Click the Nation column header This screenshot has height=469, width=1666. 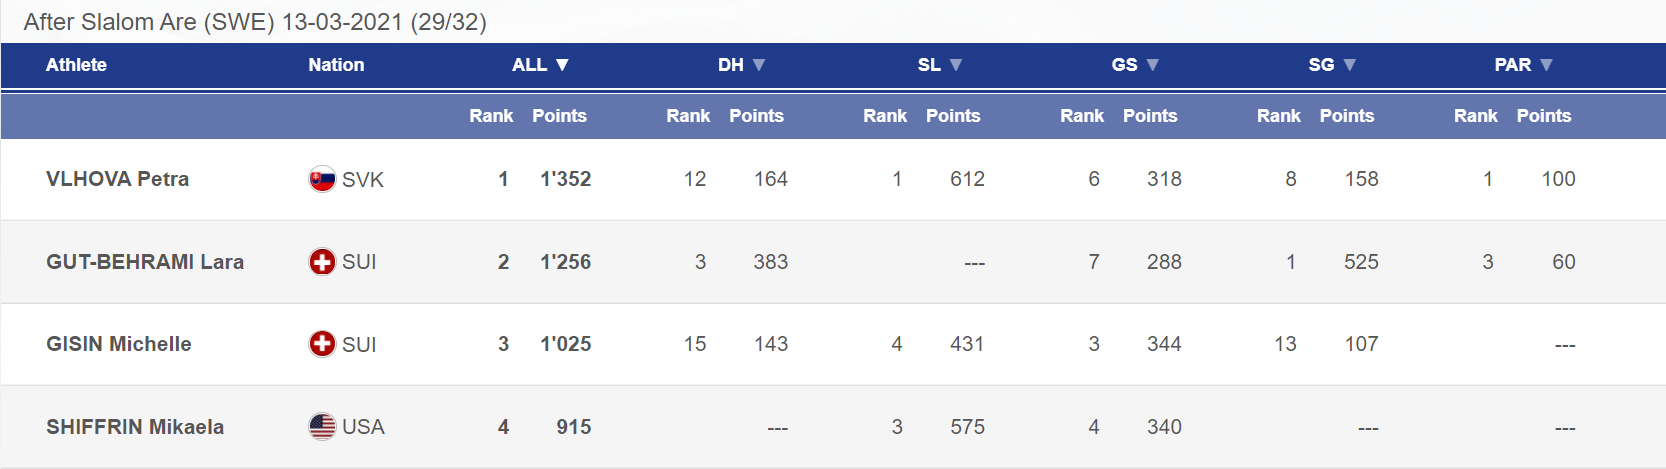[x=336, y=65]
